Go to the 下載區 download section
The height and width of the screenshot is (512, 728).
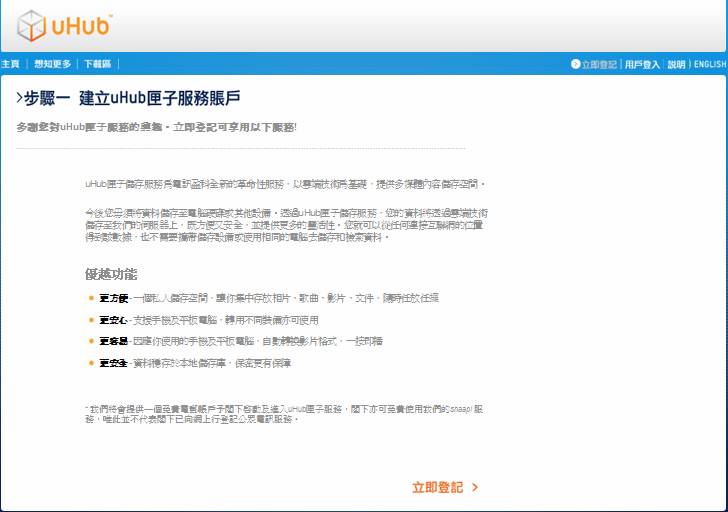[98, 64]
